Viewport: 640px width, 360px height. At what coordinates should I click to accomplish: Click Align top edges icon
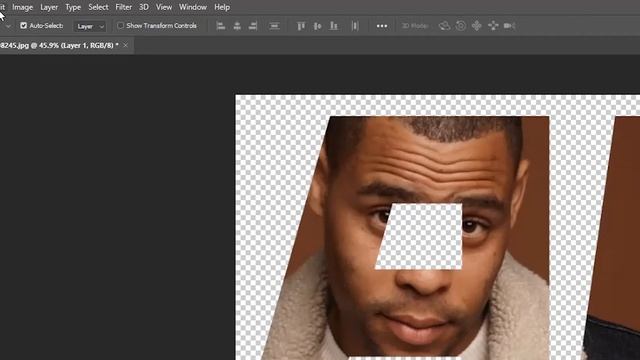pos(301,26)
